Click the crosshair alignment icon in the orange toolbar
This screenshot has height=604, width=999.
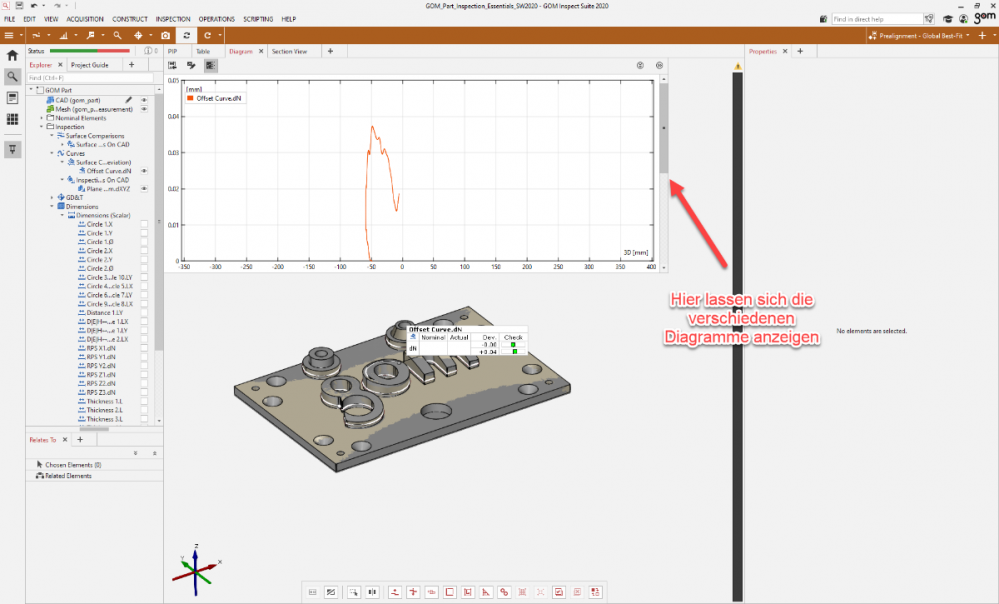coord(138,36)
